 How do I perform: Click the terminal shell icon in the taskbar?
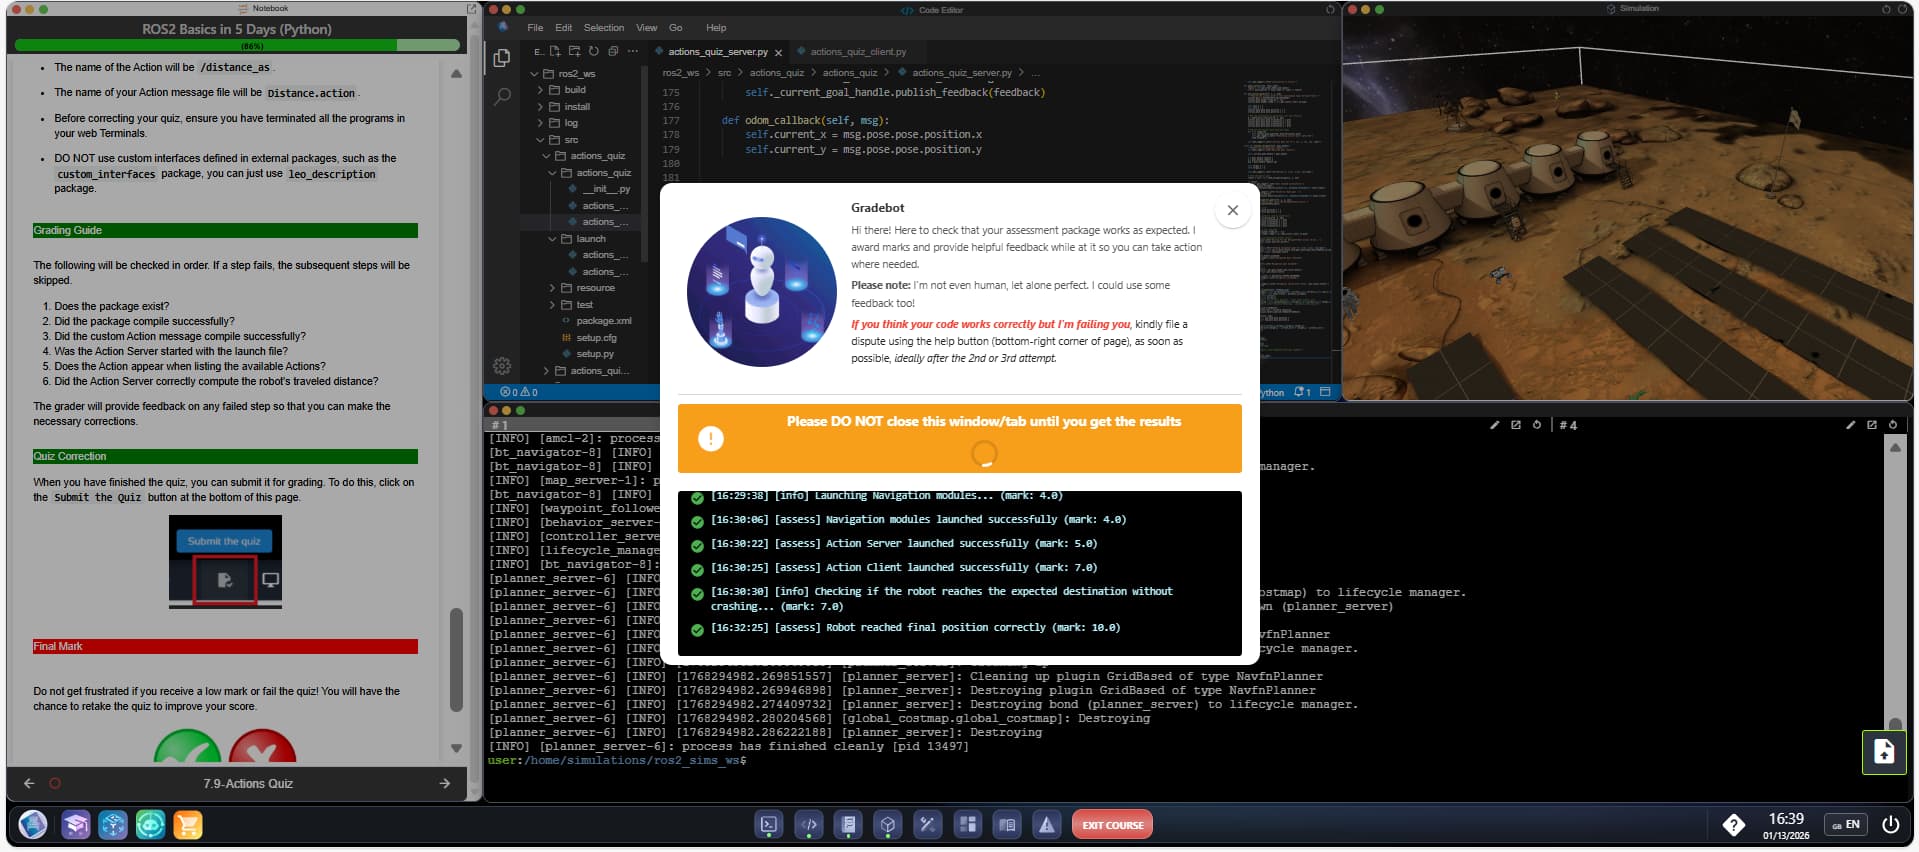pyautogui.click(x=769, y=825)
